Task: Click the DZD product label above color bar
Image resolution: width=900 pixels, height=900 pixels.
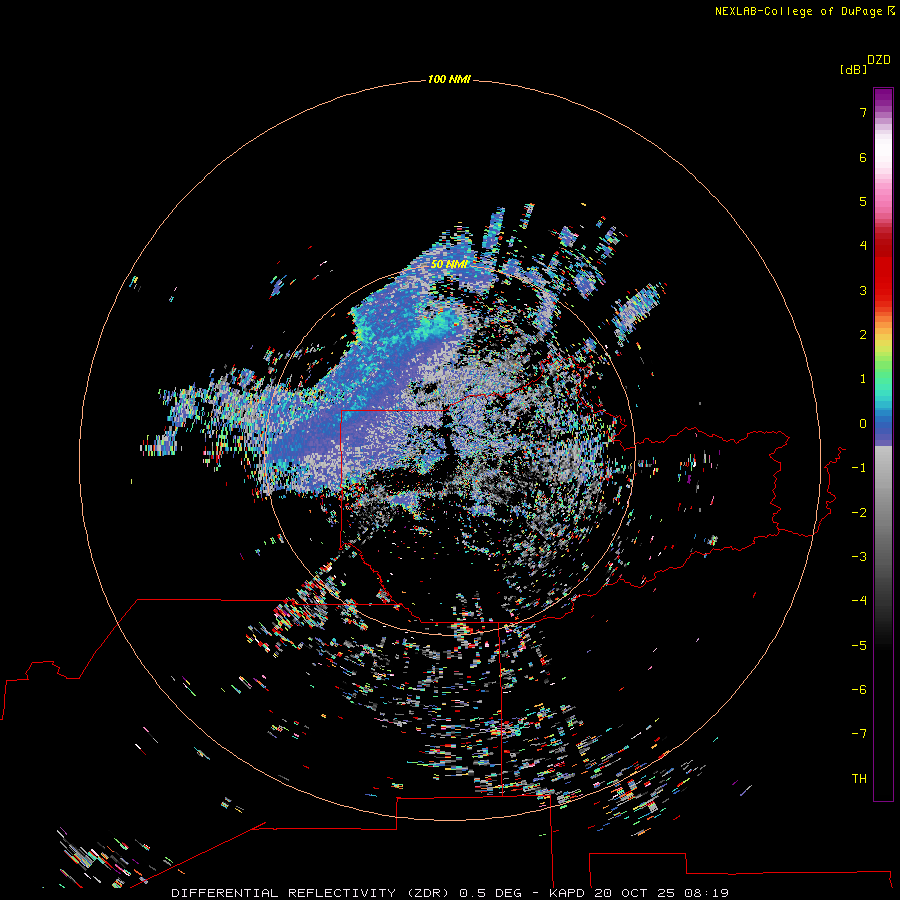Action: click(x=879, y=60)
